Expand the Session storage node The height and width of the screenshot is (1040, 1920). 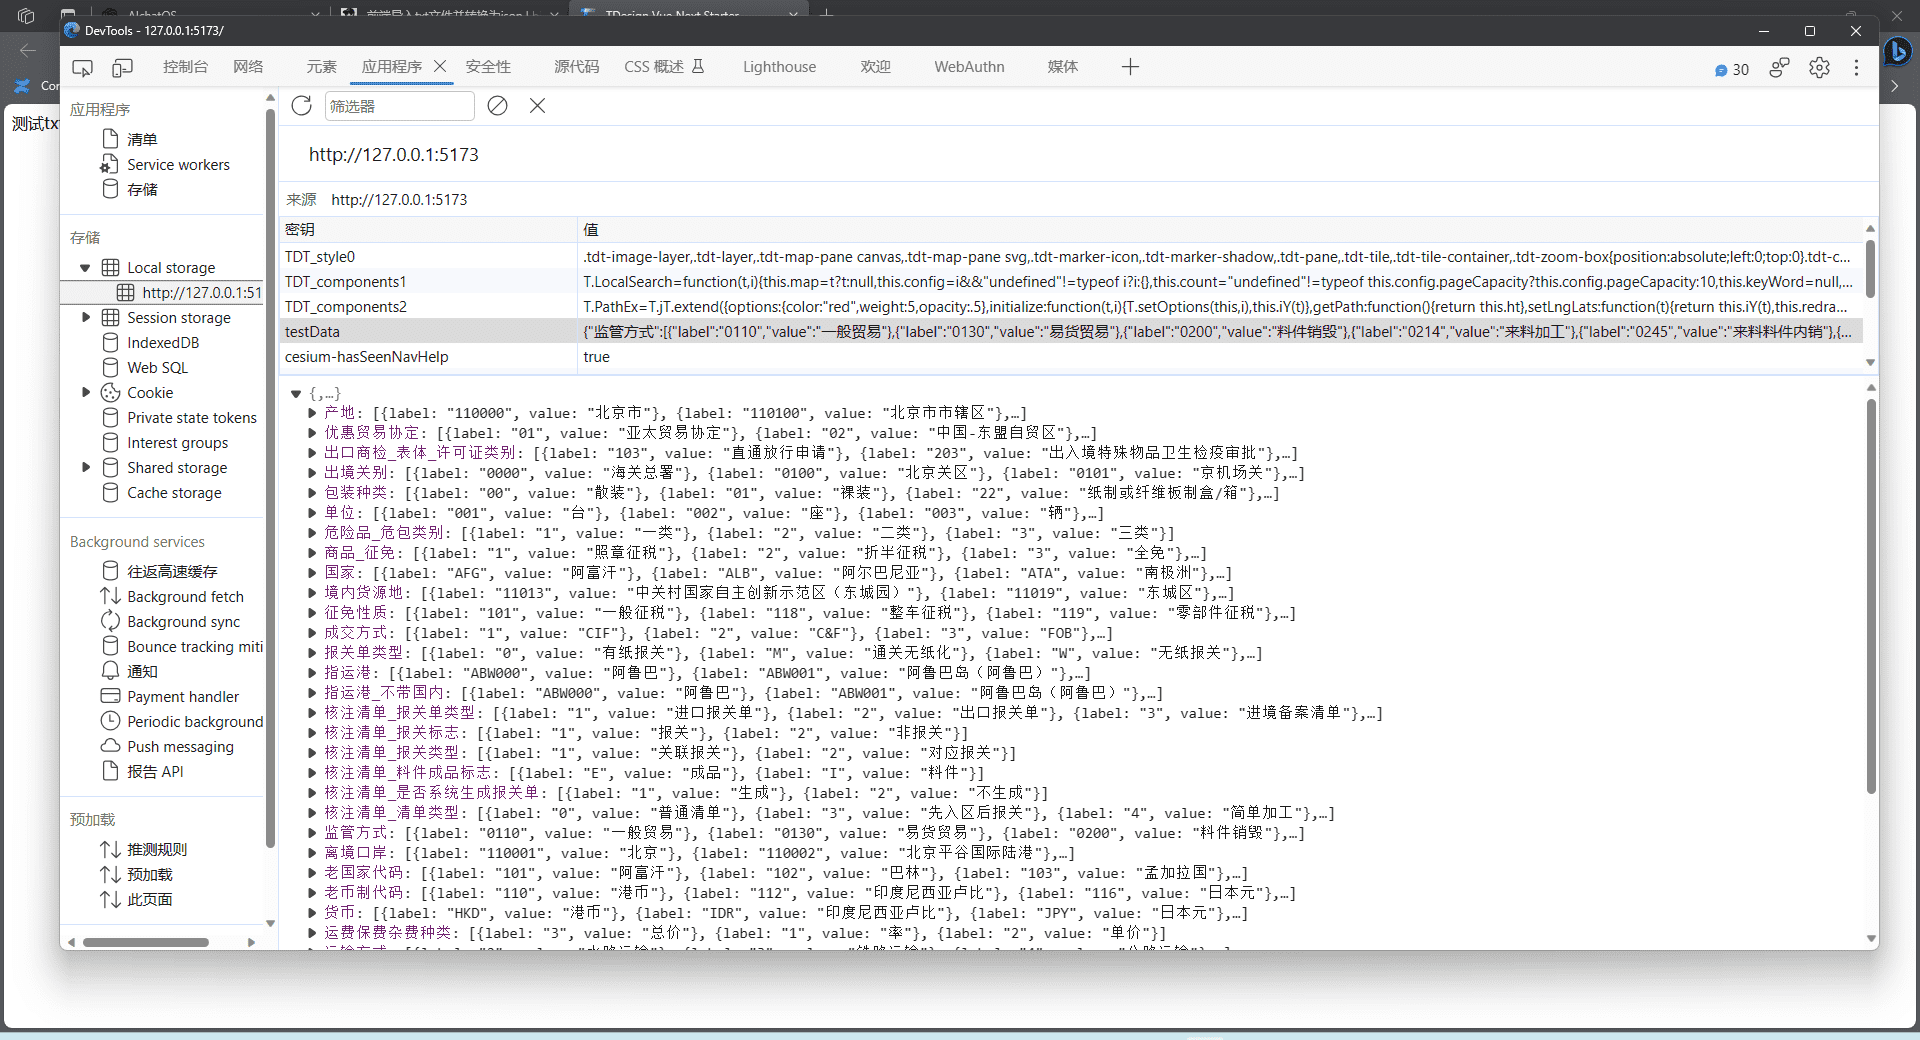click(x=85, y=317)
